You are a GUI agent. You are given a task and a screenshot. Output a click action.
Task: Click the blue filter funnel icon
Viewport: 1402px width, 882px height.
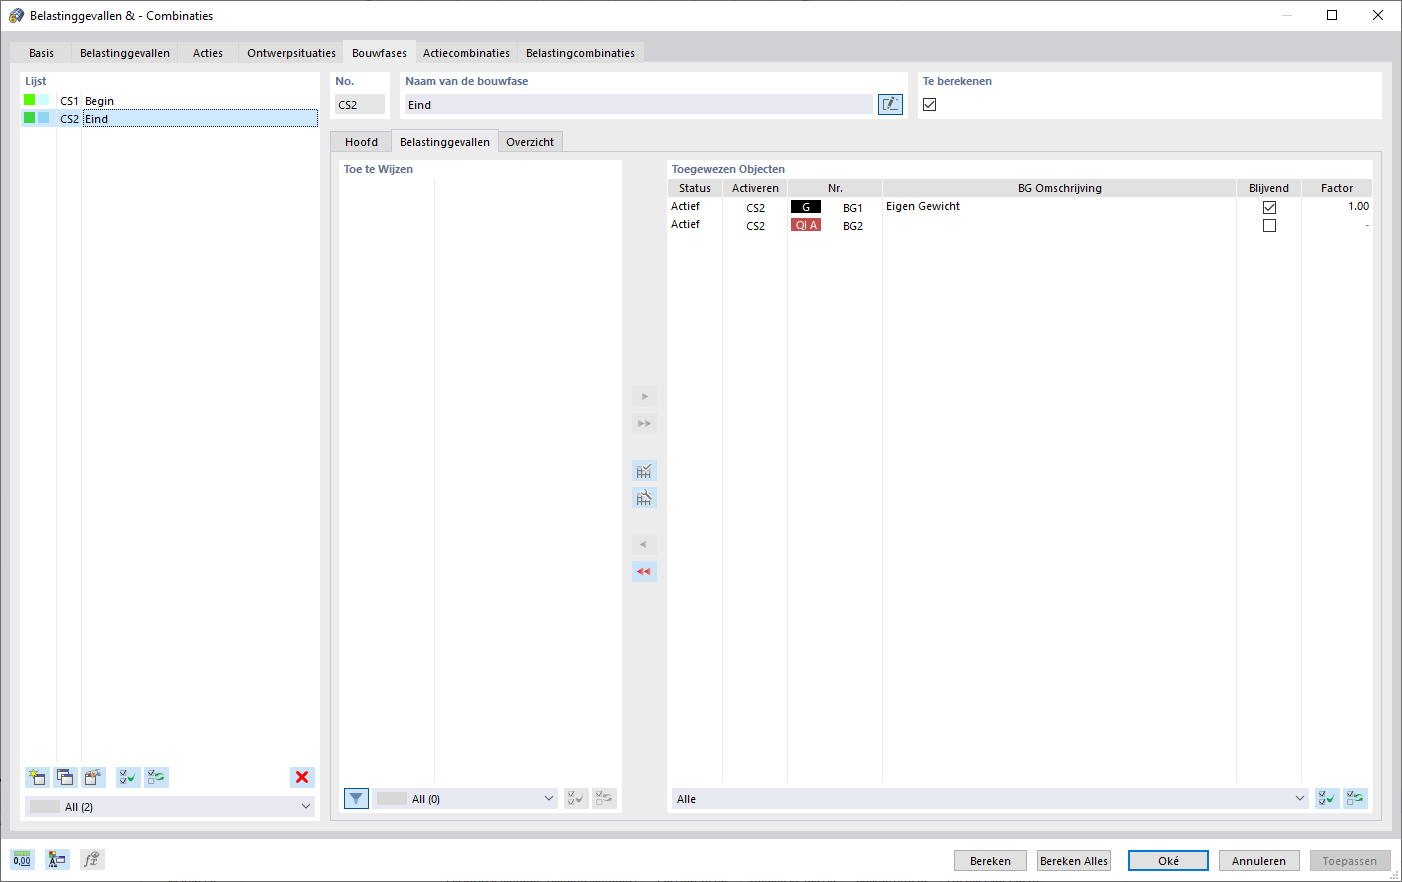[x=356, y=798]
